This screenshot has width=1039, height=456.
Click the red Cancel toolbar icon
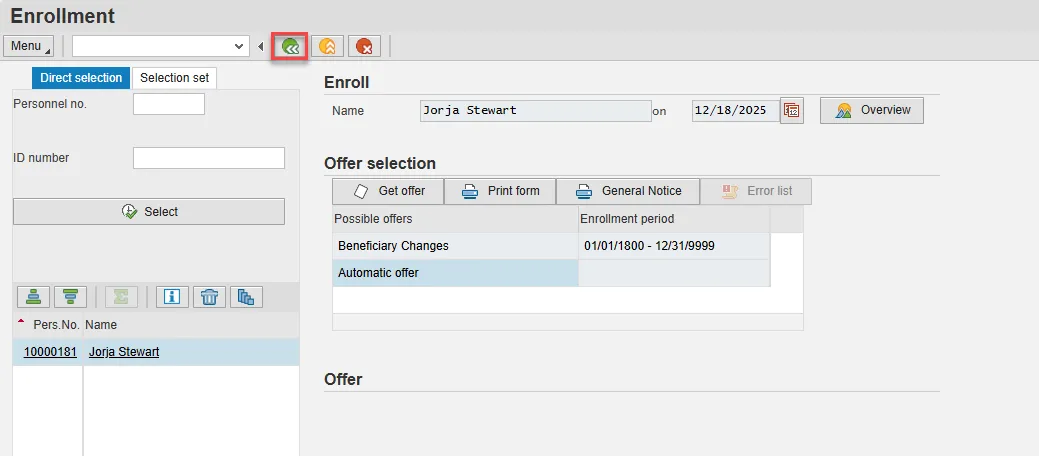click(x=364, y=46)
